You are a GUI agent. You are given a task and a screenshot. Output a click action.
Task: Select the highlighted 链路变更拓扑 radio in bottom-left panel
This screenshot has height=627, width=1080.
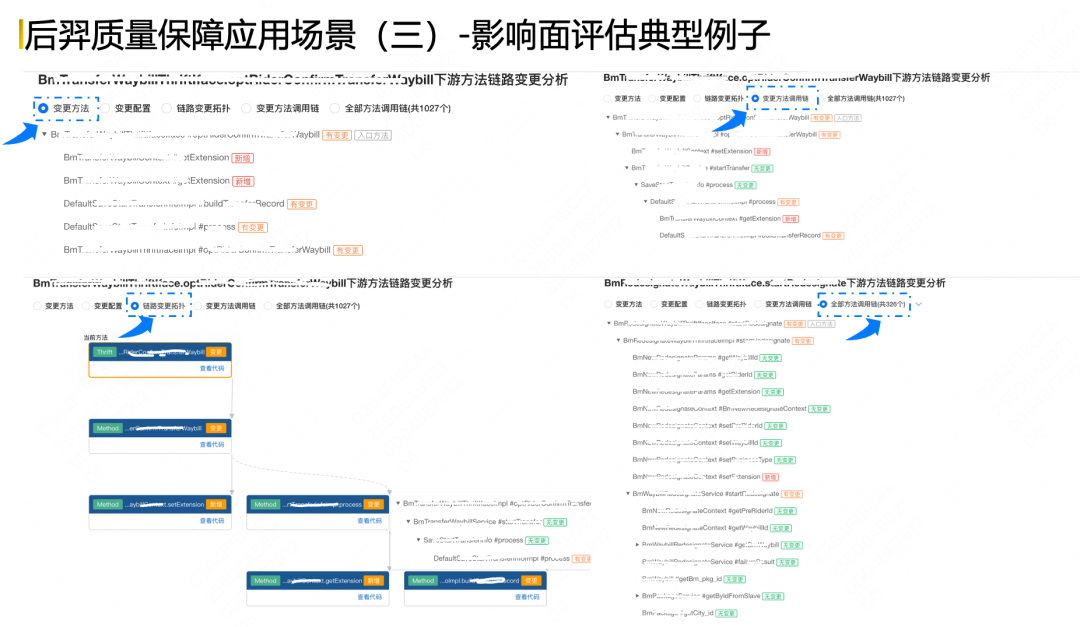[135, 306]
